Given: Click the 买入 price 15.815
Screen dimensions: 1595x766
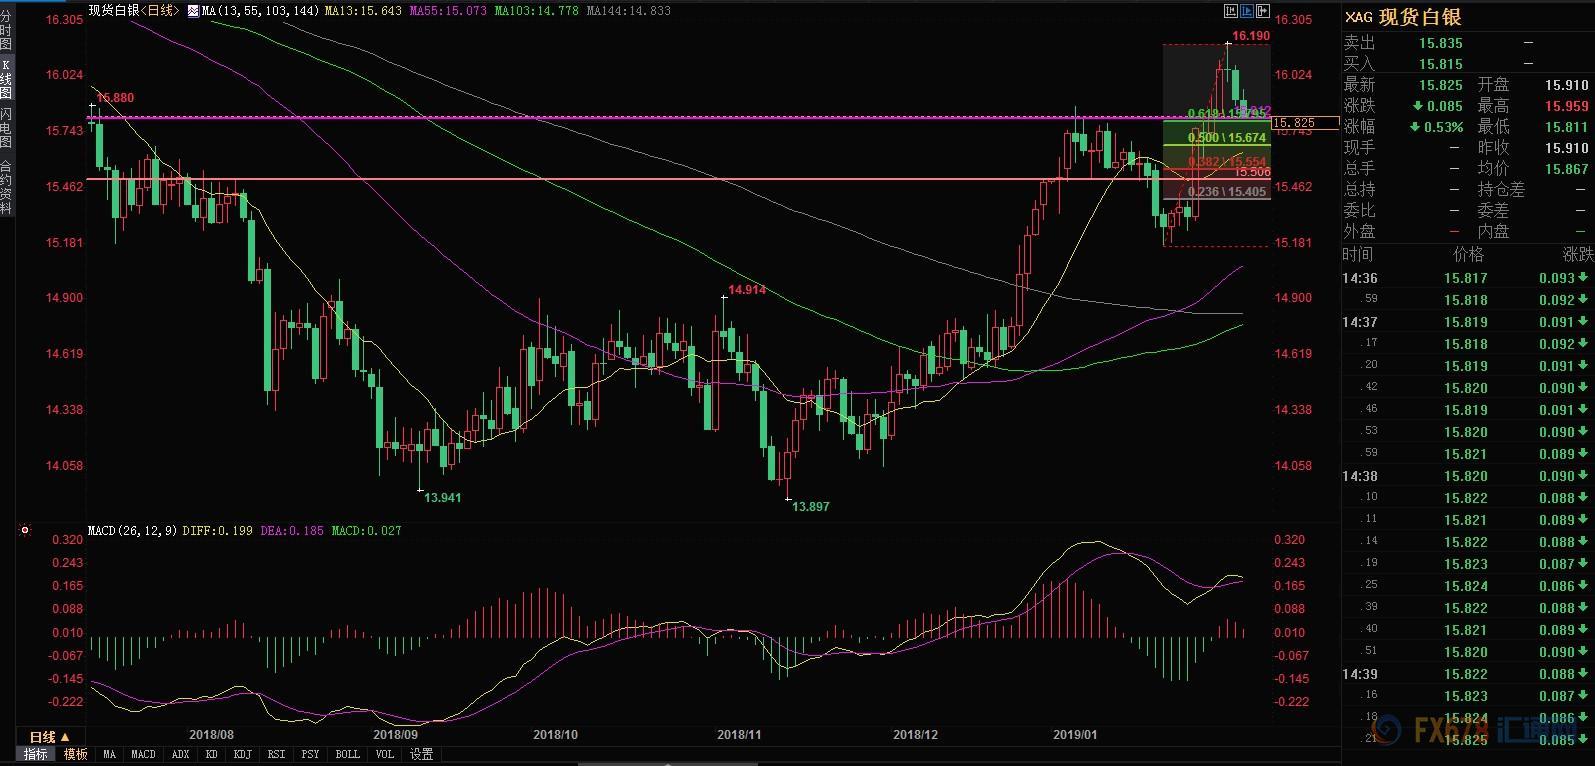Looking at the screenshot, I should (x=1440, y=64).
